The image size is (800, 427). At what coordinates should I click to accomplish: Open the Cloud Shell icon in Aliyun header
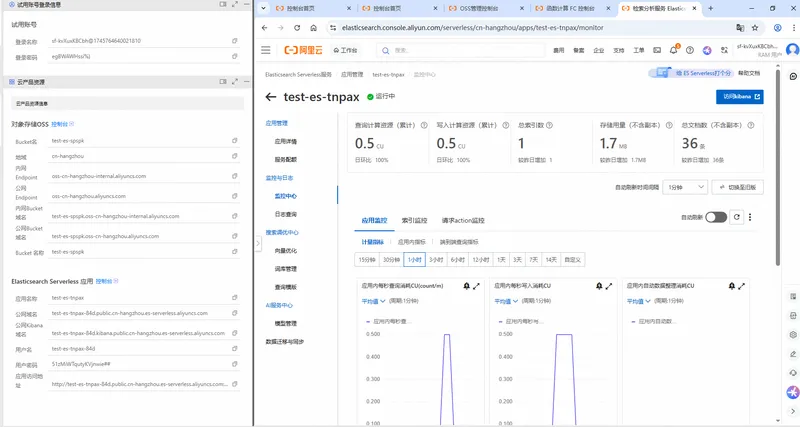click(657, 50)
